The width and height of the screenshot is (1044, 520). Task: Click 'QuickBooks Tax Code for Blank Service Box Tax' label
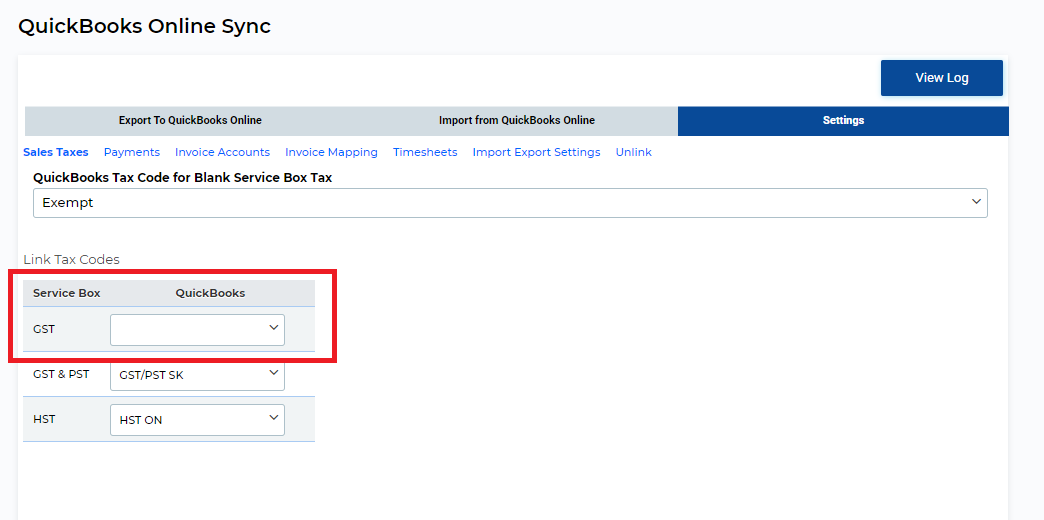tap(182, 178)
